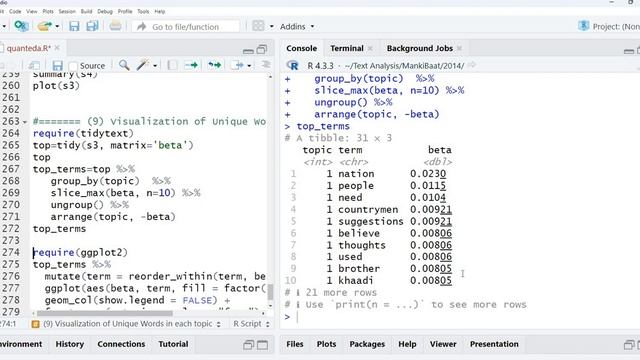
Task: Click the Go to file/function field
Action: (186, 27)
